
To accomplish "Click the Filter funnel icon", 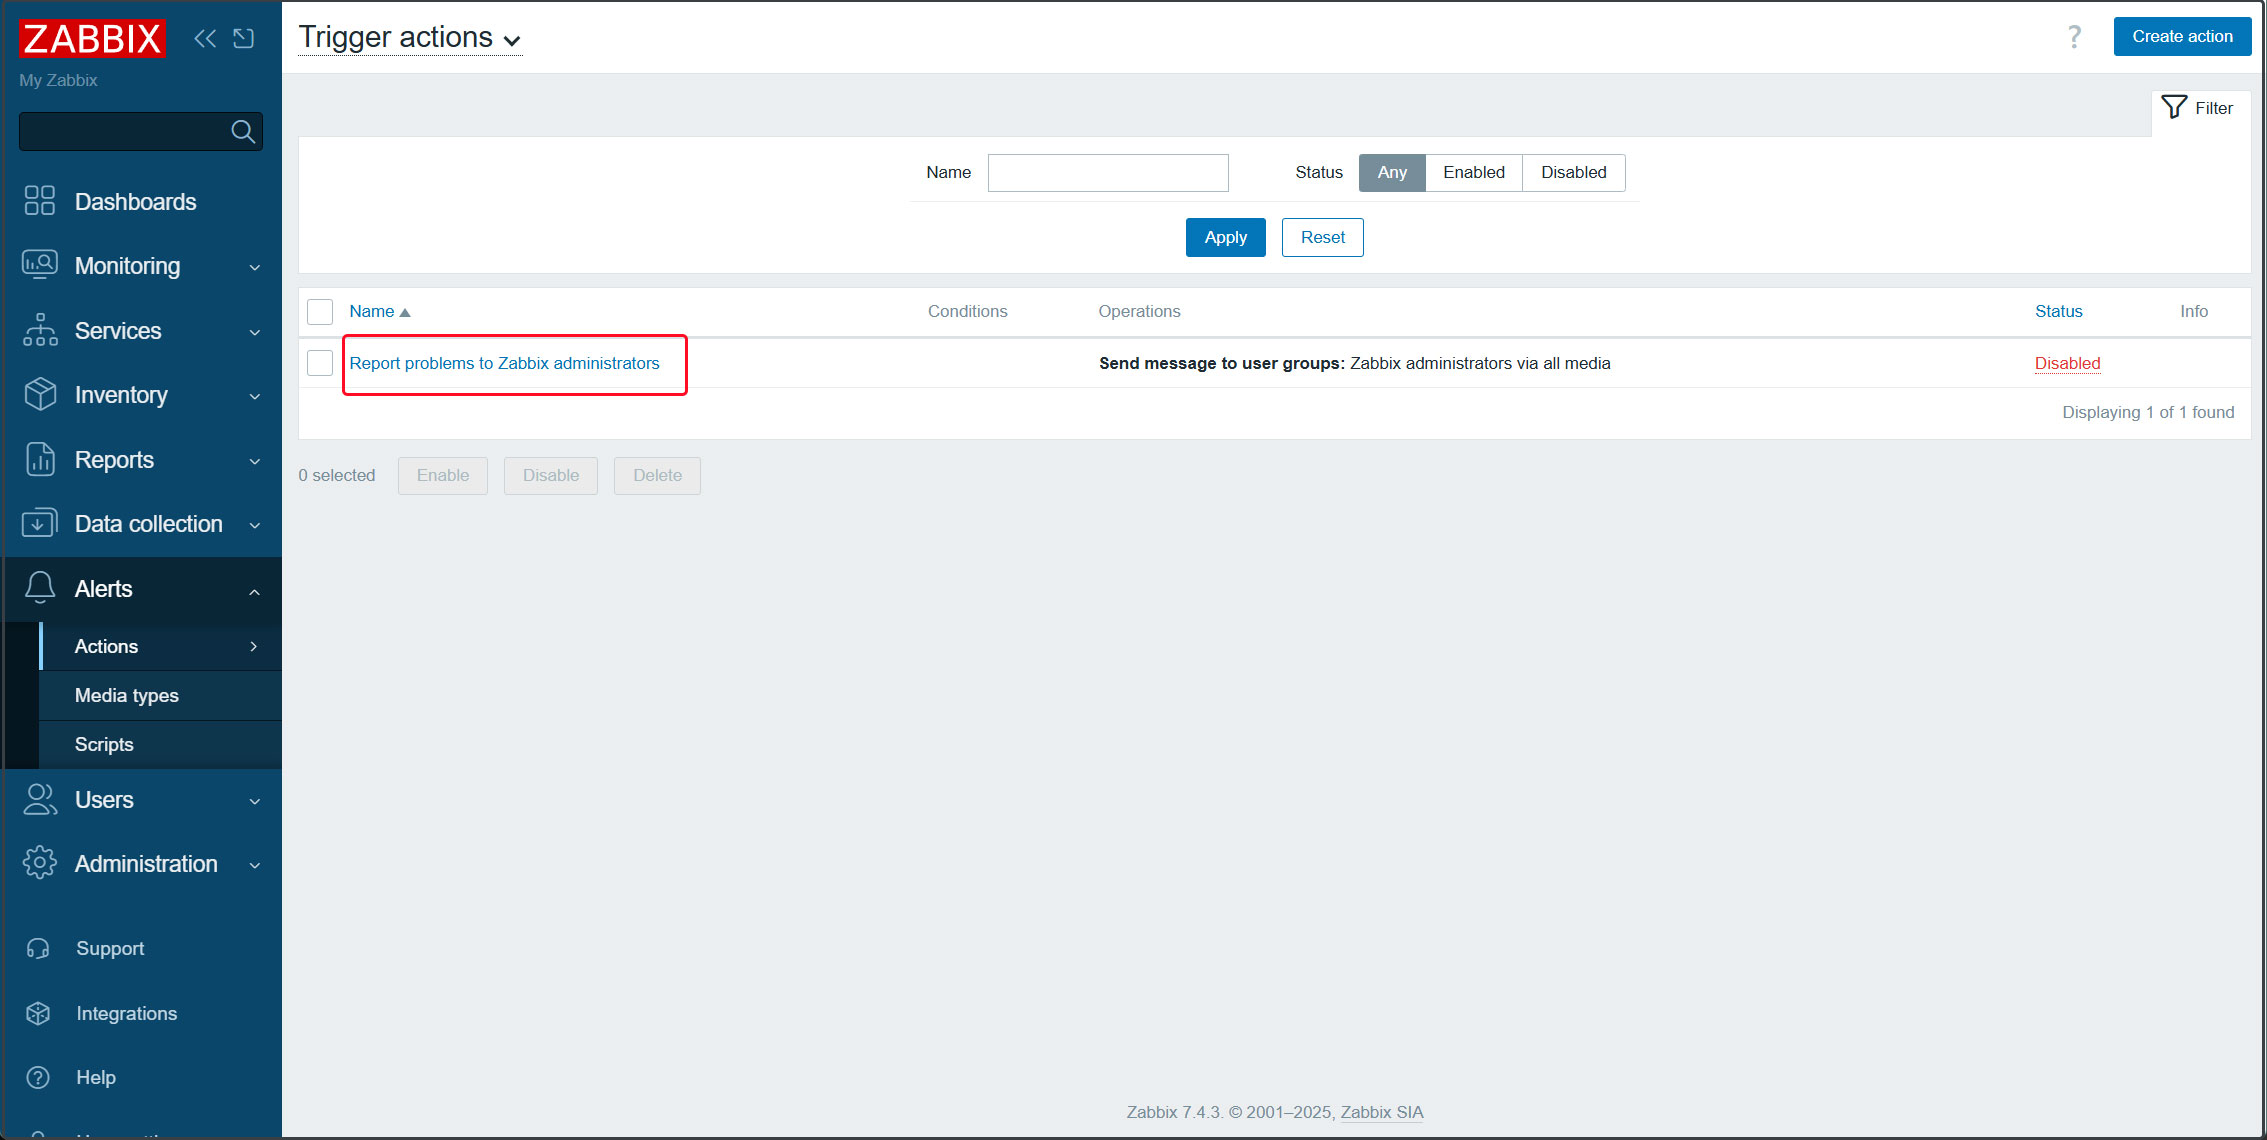I will click(x=2174, y=107).
